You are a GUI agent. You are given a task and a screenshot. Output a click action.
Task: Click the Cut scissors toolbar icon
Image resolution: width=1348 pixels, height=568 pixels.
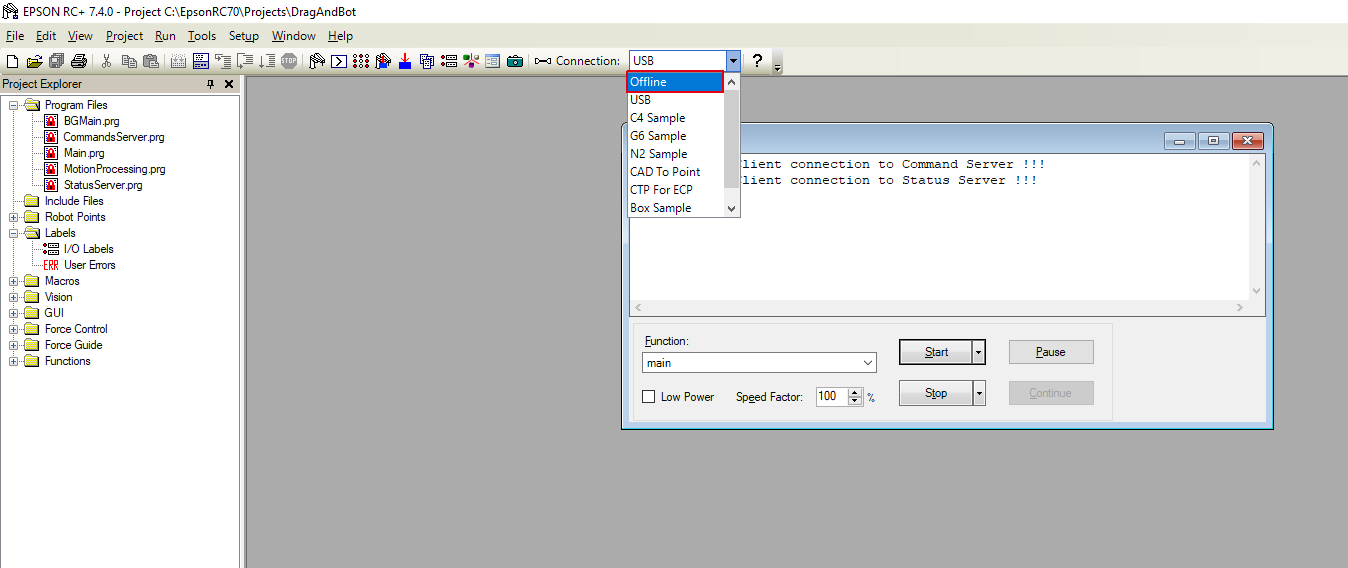[x=106, y=61]
